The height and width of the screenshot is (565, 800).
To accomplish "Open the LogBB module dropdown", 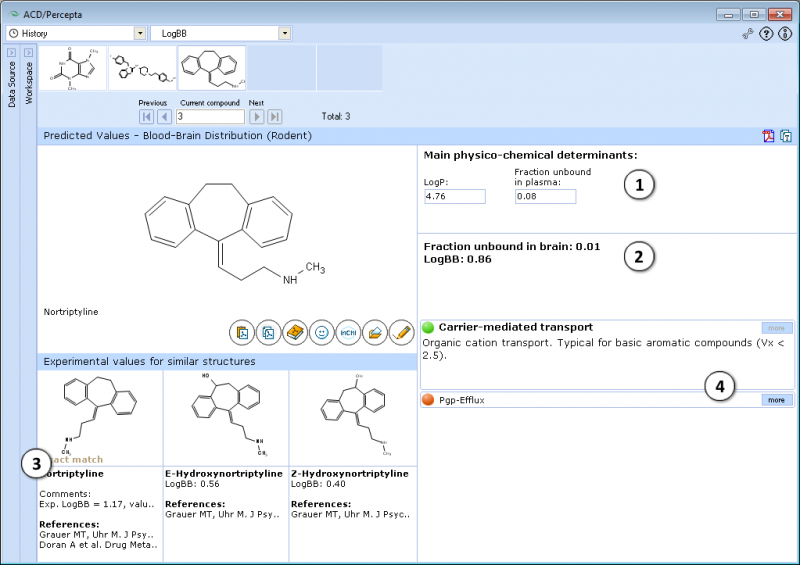I will click(285, 33).
